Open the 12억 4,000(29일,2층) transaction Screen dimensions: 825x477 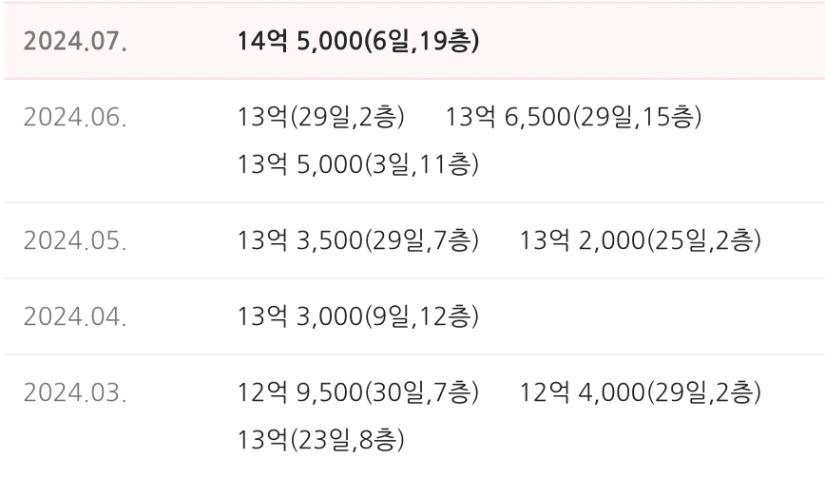[x=640, y=392]
